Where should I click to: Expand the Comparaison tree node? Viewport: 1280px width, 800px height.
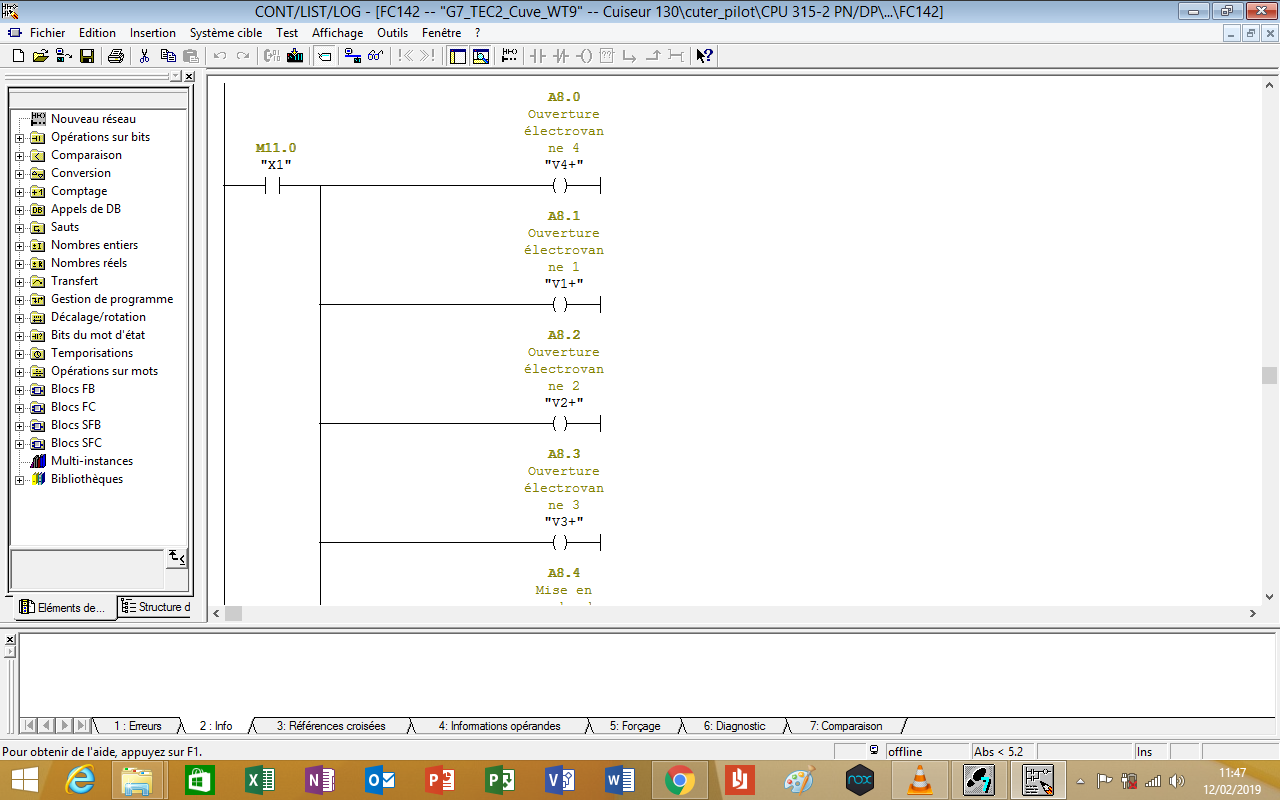[x=20, y=155]
